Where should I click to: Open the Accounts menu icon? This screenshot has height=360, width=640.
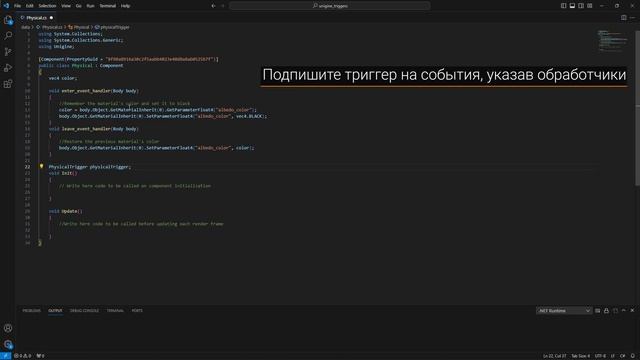[8, 328]
